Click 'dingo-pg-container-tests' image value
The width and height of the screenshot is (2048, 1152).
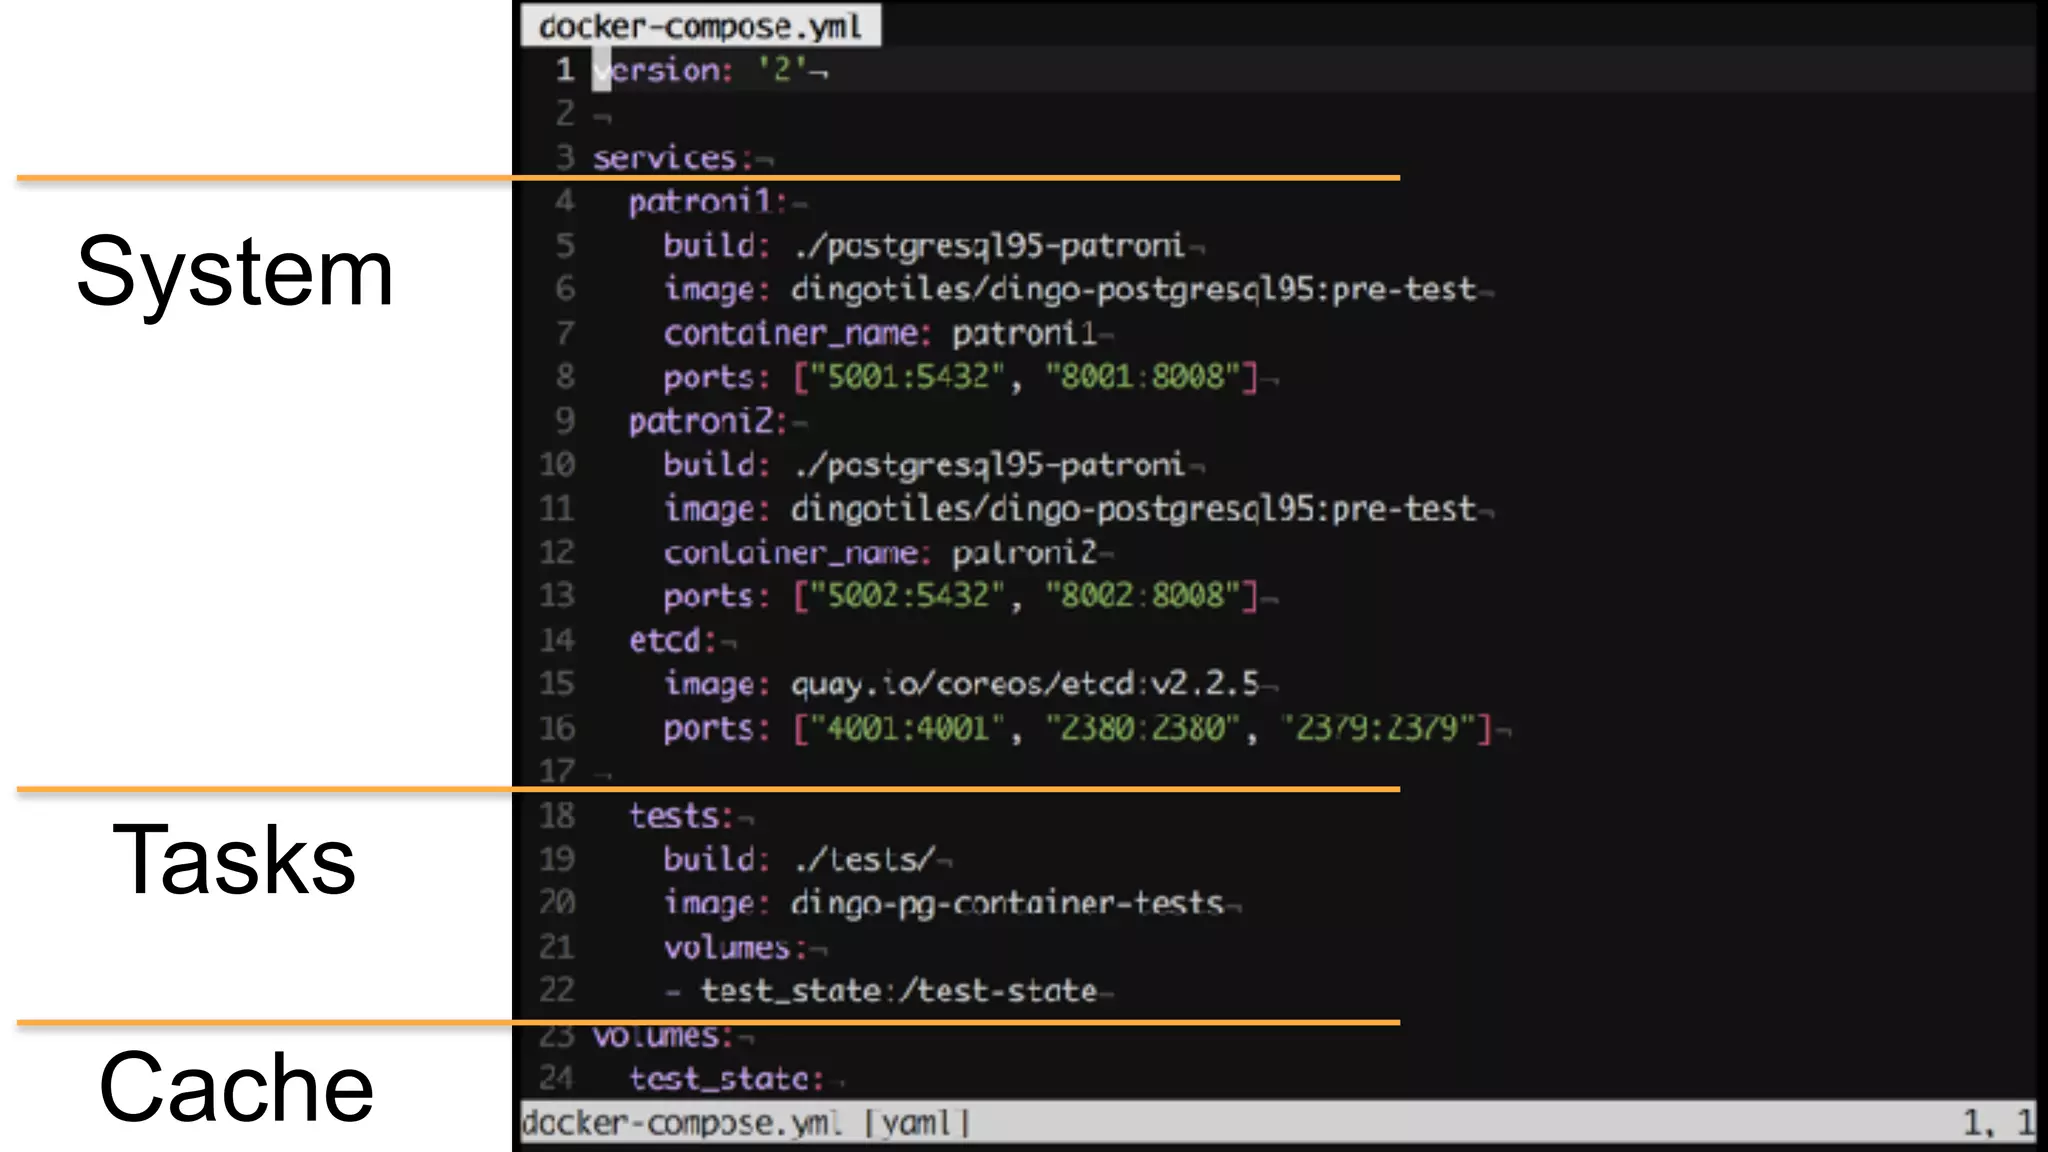tap(1007, 904)
